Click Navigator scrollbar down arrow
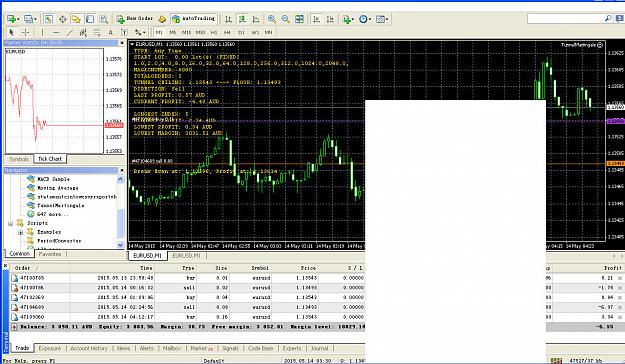The height and width of the screenshot is (364, 625). [x=120, y=245]
